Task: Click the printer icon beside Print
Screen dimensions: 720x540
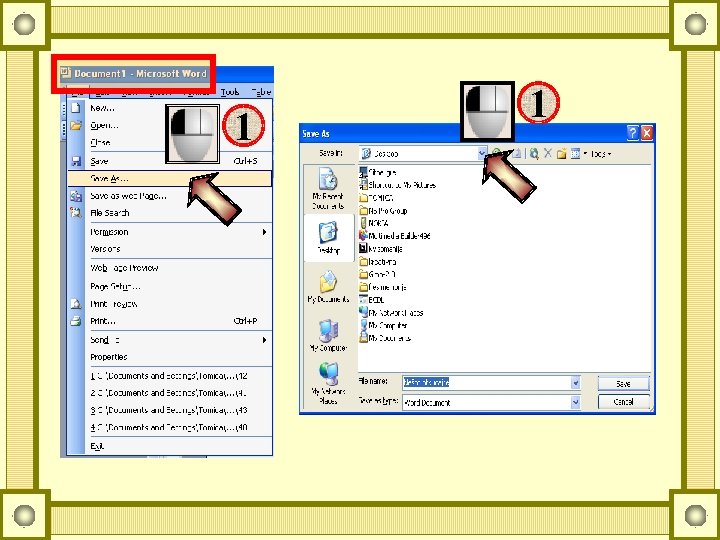Action: point(76,321)
